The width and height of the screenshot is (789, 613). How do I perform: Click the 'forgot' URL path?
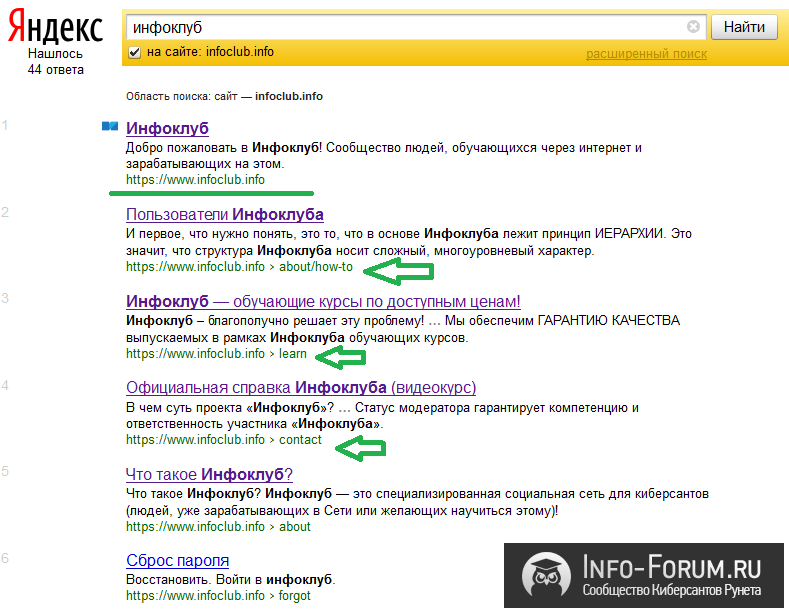(294, 596)
